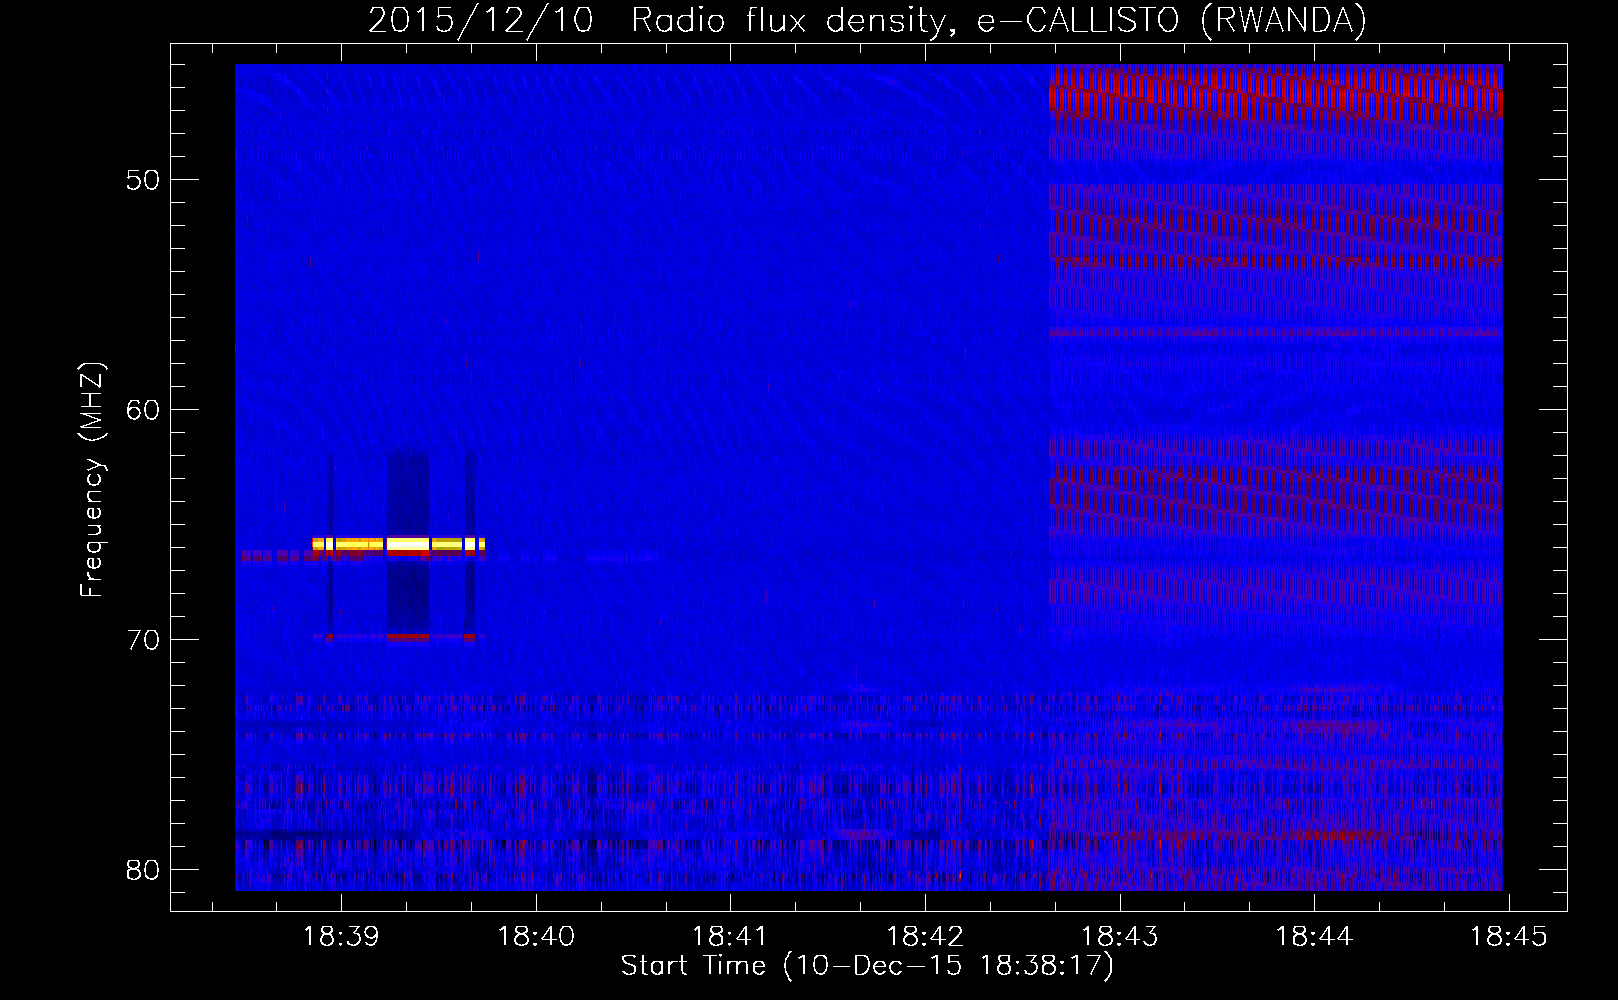Image resolution: width=1618 pixels, height=1000 pixels.
Task: Select the '18:42' time tick label
Action: pyautogui.click(x=926, y=937)
